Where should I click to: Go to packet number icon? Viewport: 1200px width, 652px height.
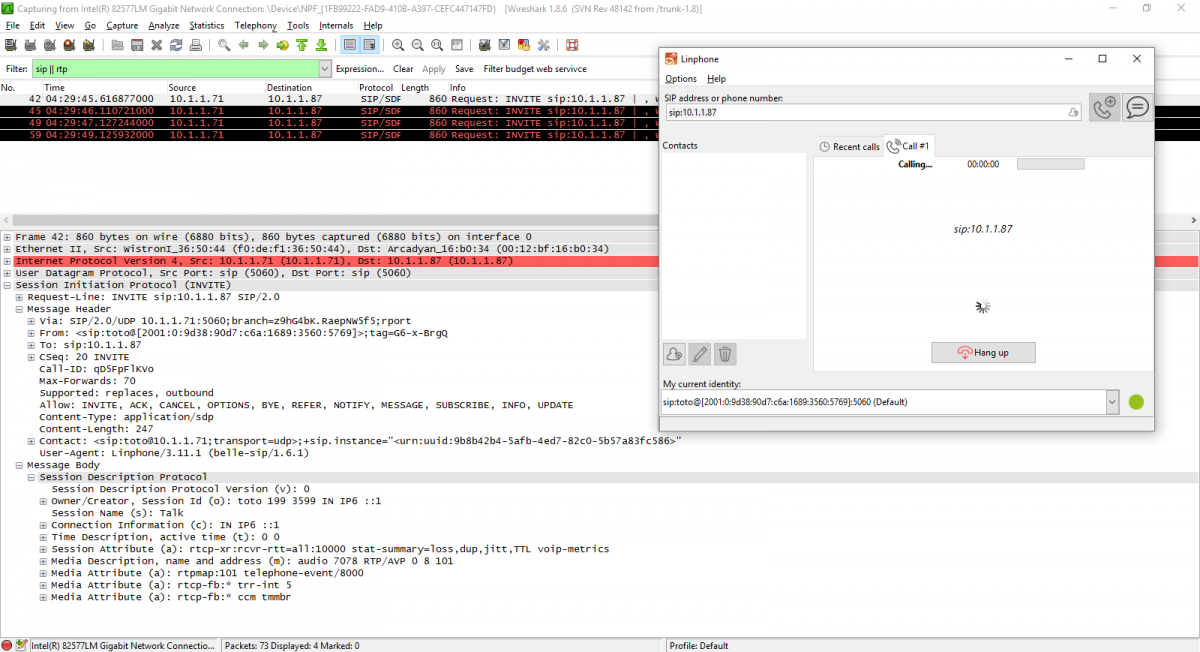click(282, 45)
